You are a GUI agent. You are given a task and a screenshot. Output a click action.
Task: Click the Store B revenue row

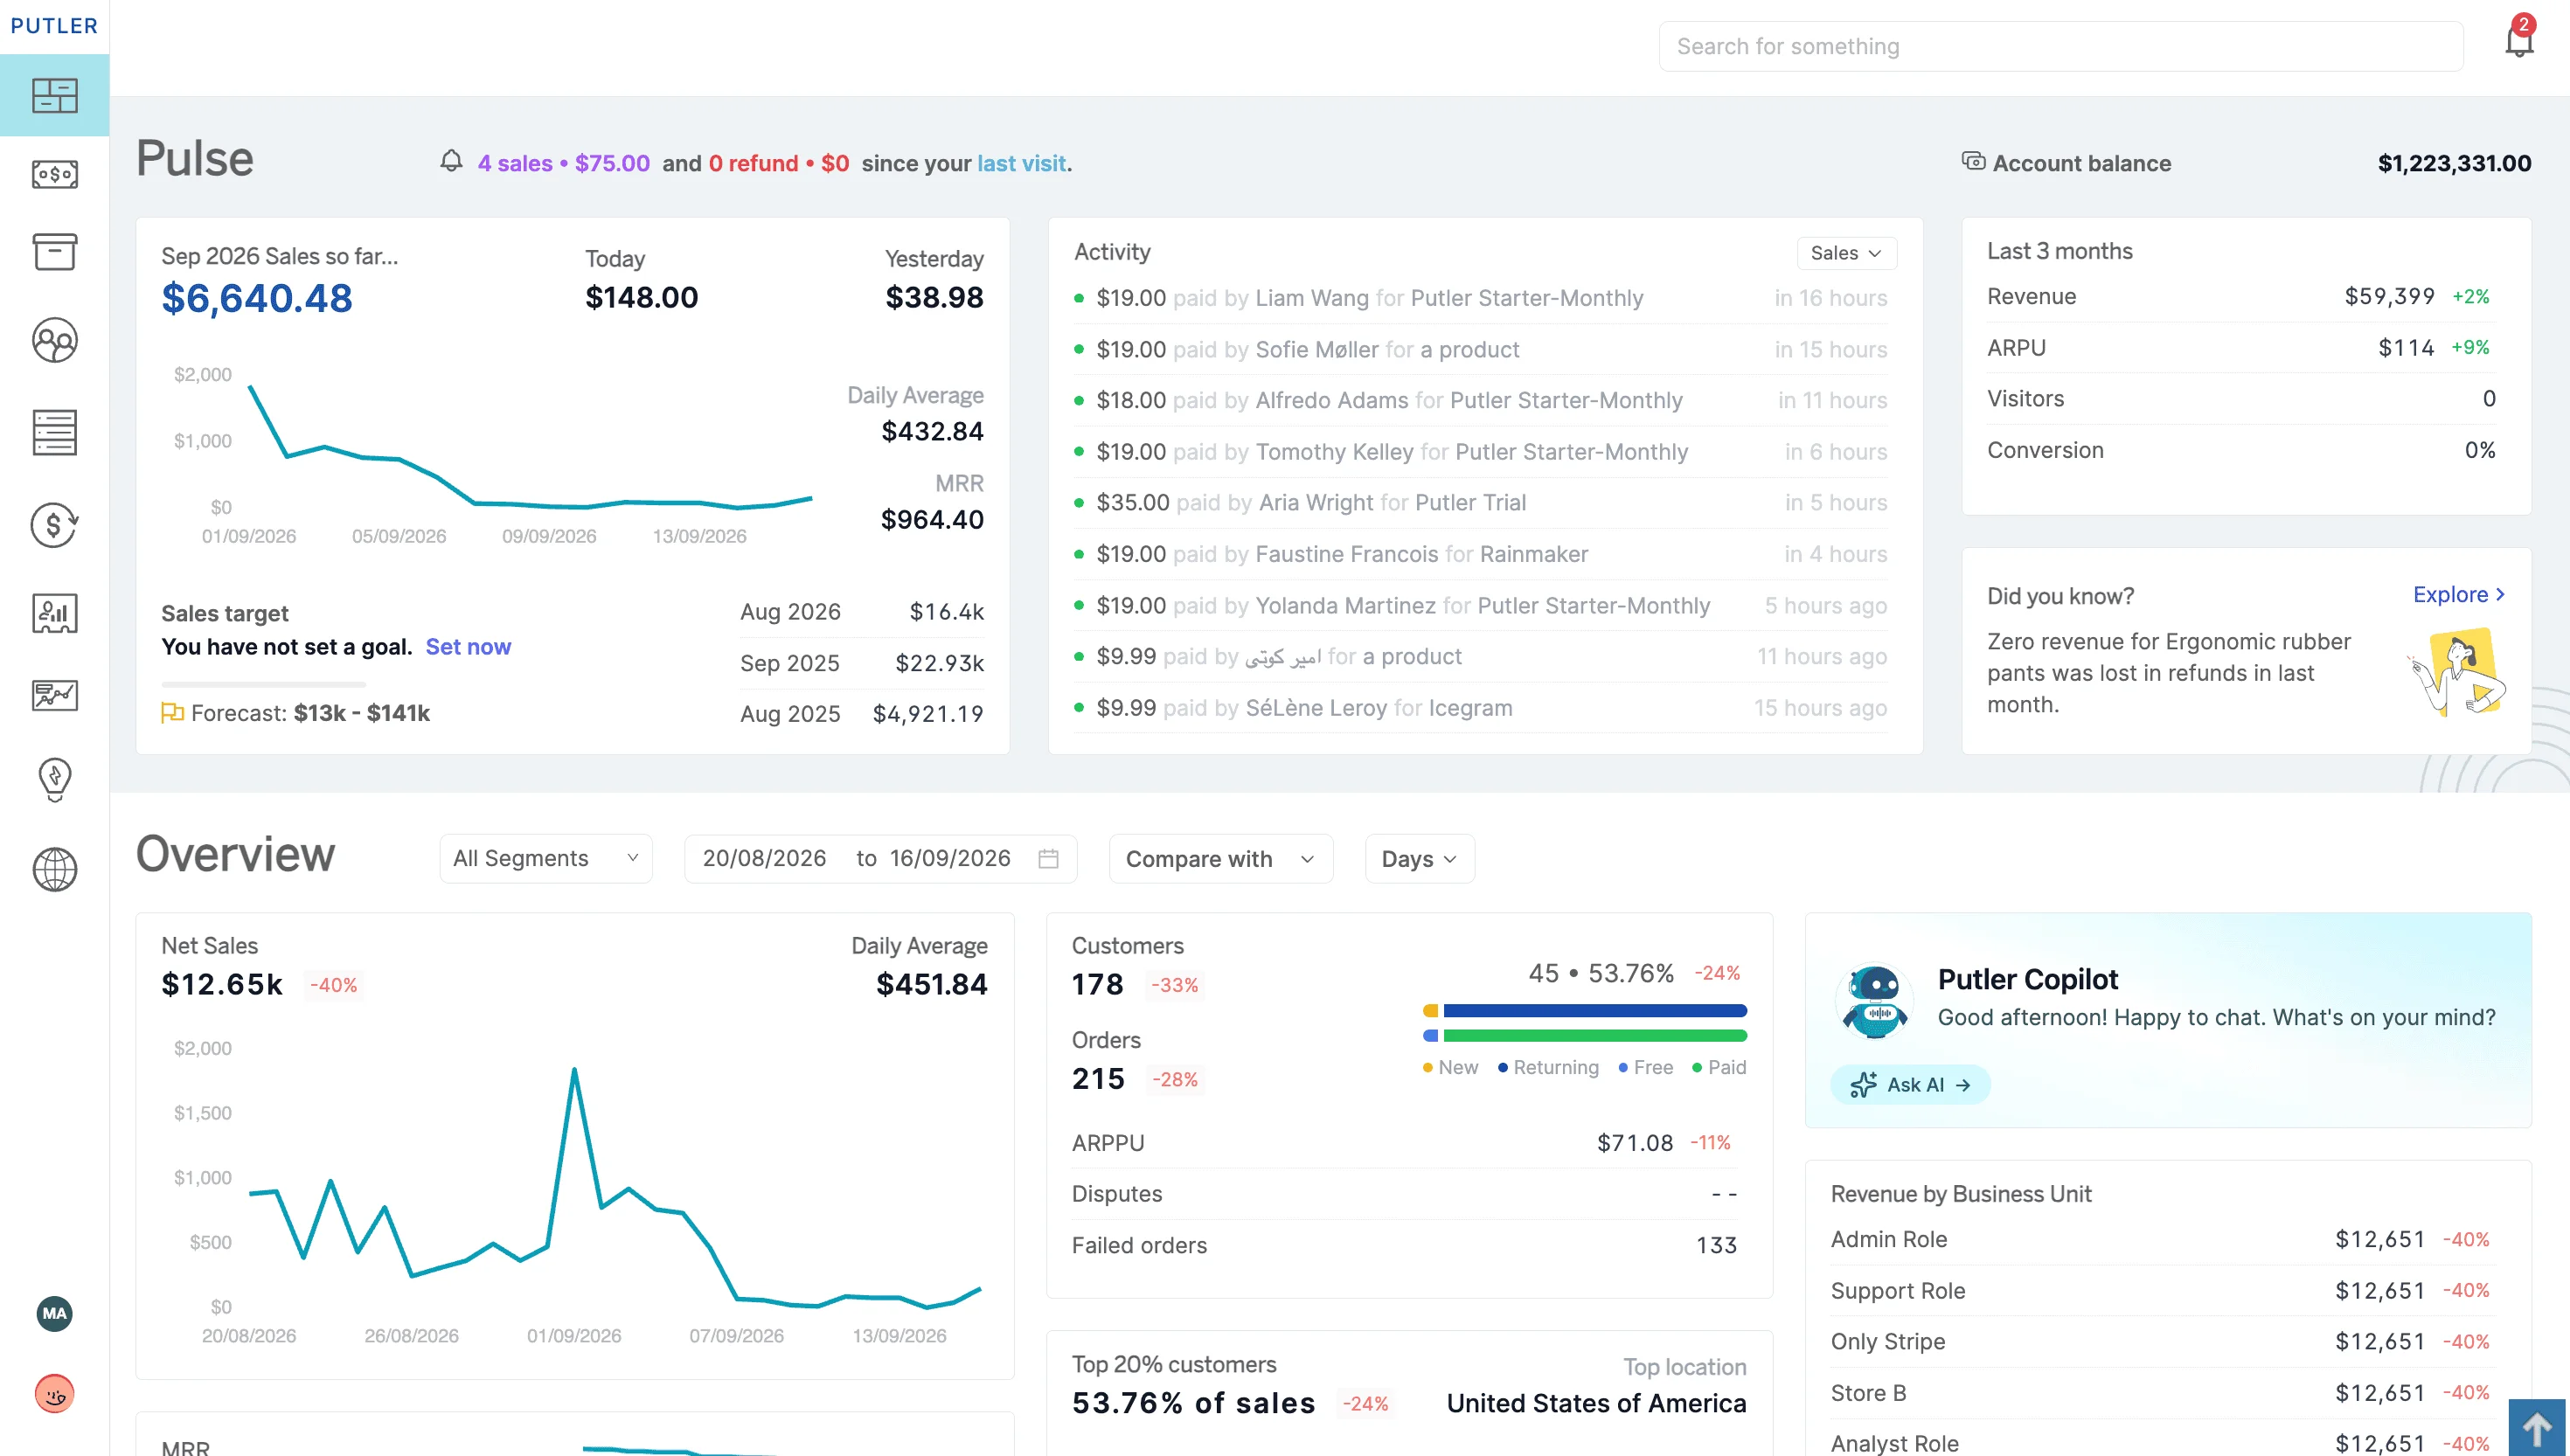[x=2161, y=1393]
